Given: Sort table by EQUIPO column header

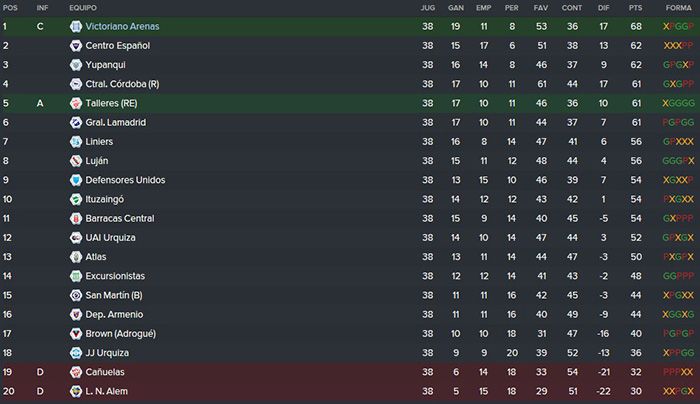Looking at the screenshot, I should coord(83,8).
